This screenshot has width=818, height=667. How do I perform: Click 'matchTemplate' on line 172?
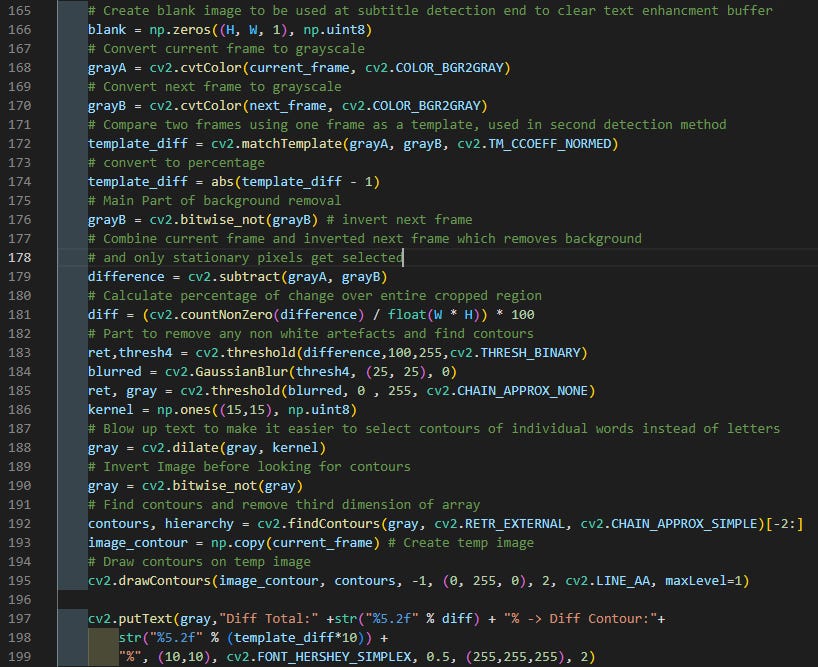coord(292,144)
